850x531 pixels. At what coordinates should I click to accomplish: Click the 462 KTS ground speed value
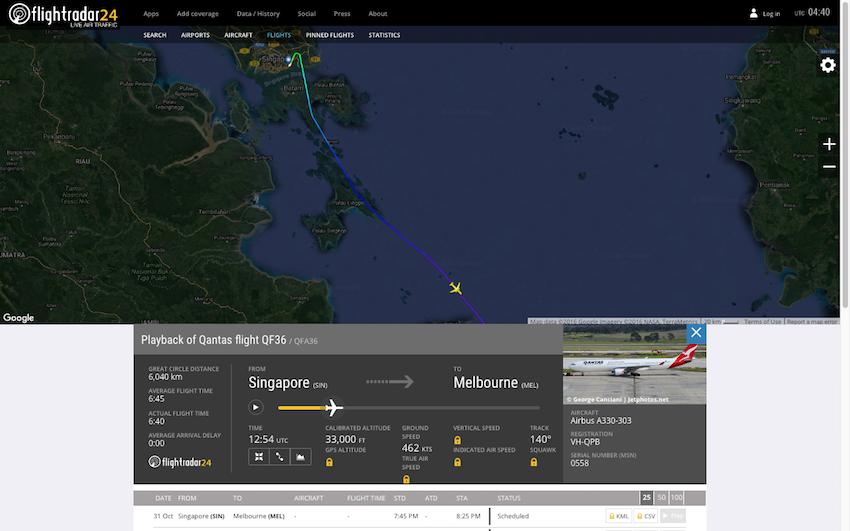416,448
